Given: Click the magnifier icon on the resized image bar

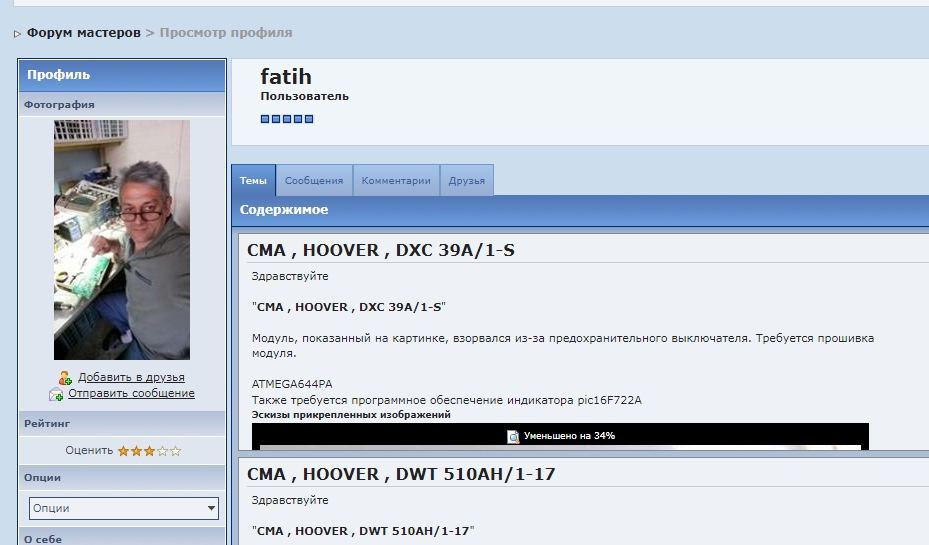Looking at the screenshot, I should (x=513, y=436).
